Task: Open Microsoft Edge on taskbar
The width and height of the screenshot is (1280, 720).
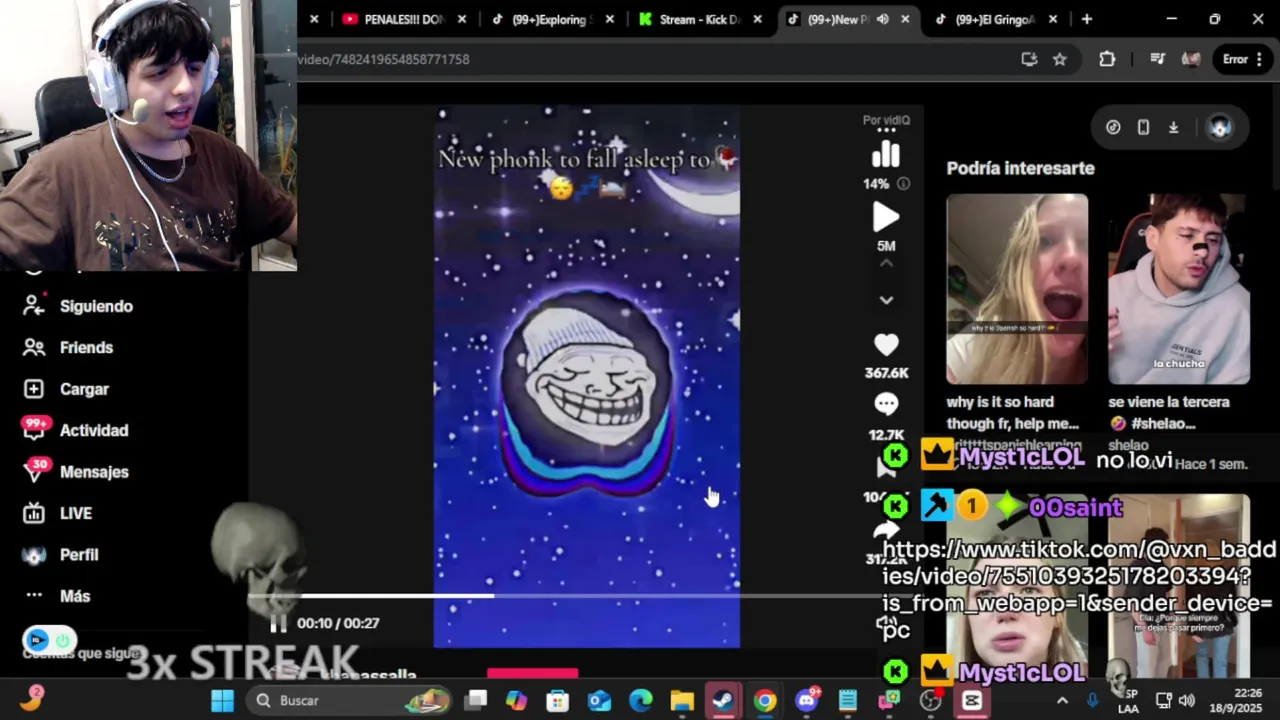Action: (x=640, y=700)
